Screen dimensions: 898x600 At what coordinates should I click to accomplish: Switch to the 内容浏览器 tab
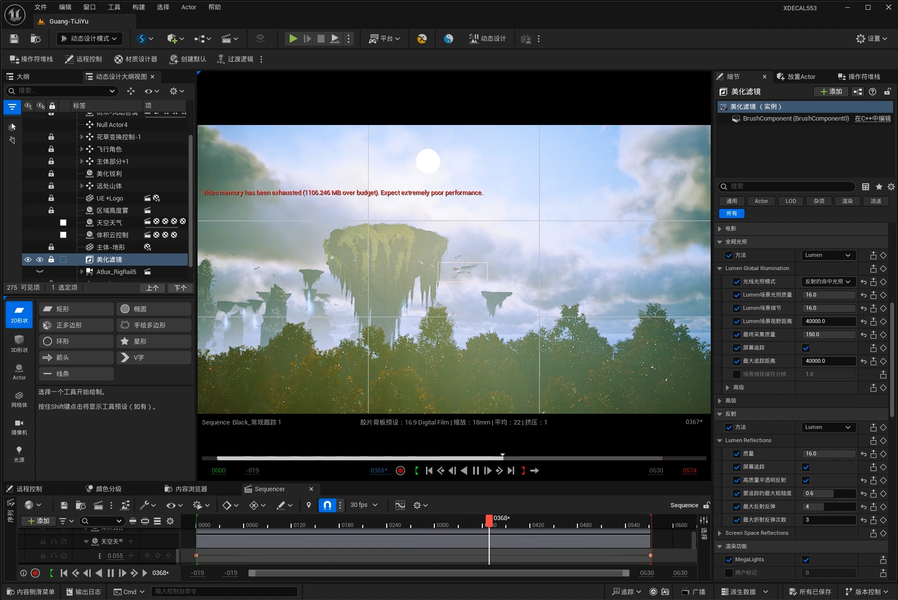click(x=186, y=489)
